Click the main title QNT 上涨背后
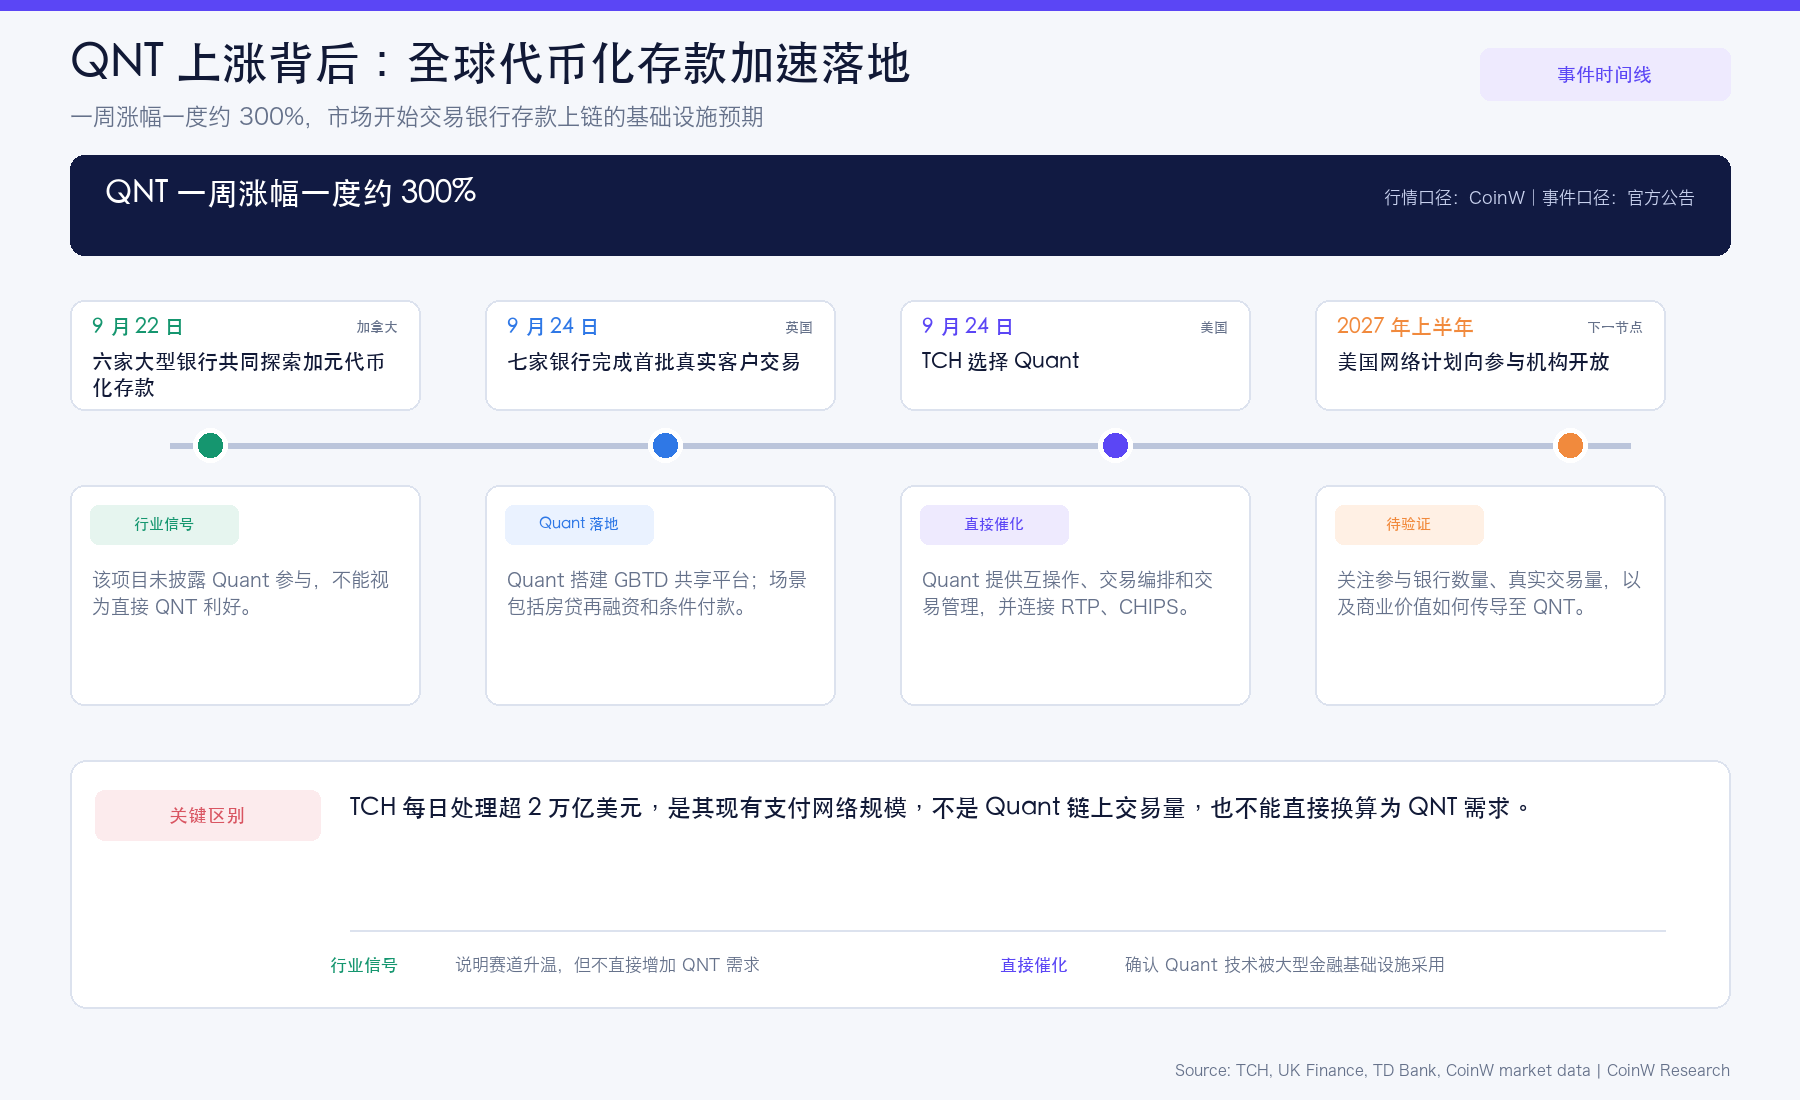 click(x=490, y=63)
